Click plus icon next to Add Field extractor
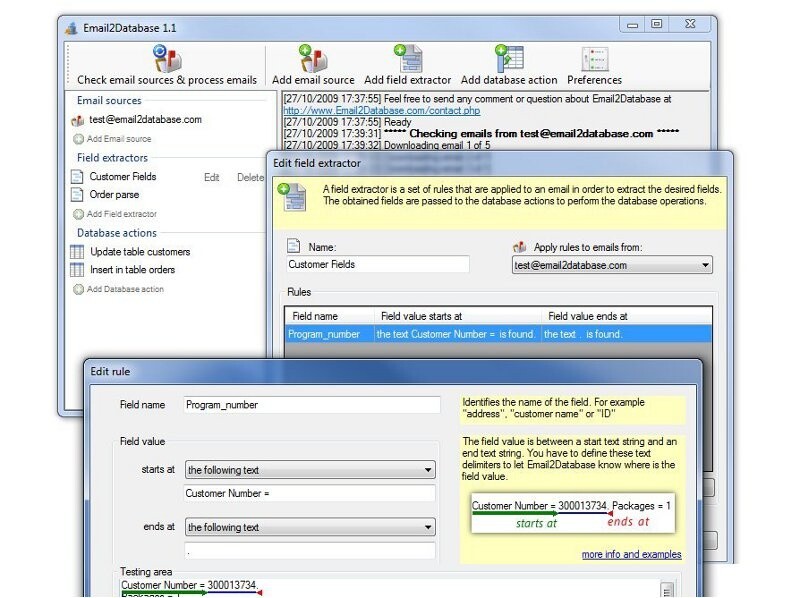Screen dimensions: 800x598 tap(78, 214)
